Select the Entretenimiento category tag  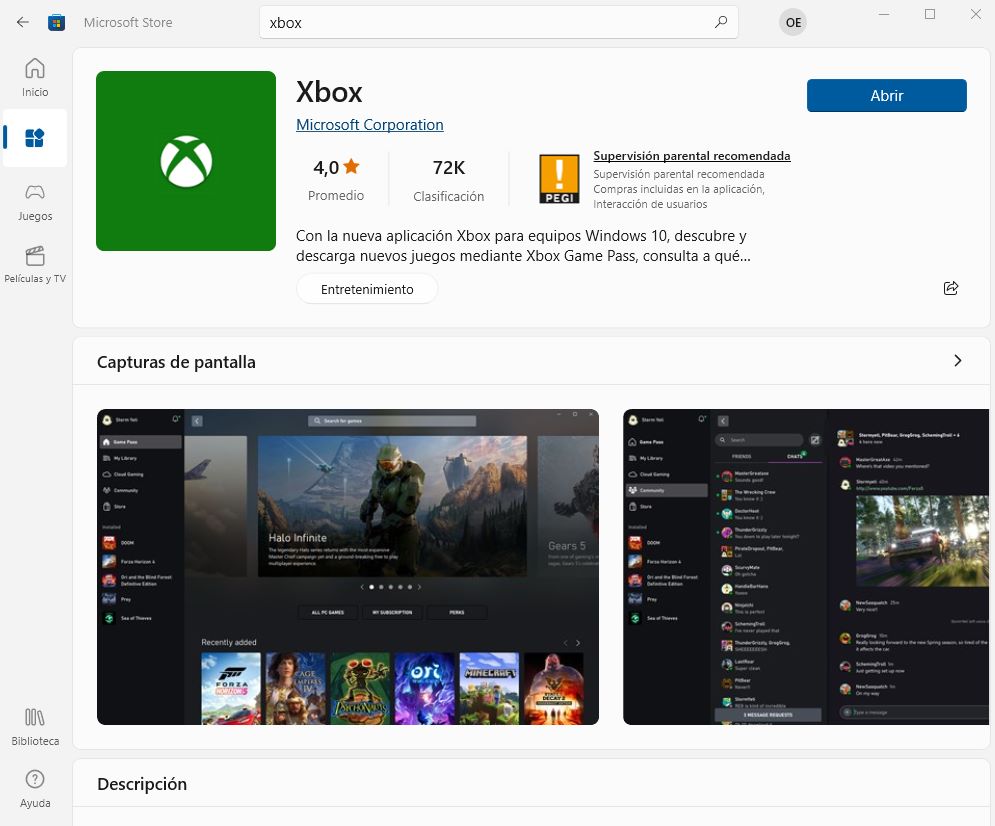[367, 289]
